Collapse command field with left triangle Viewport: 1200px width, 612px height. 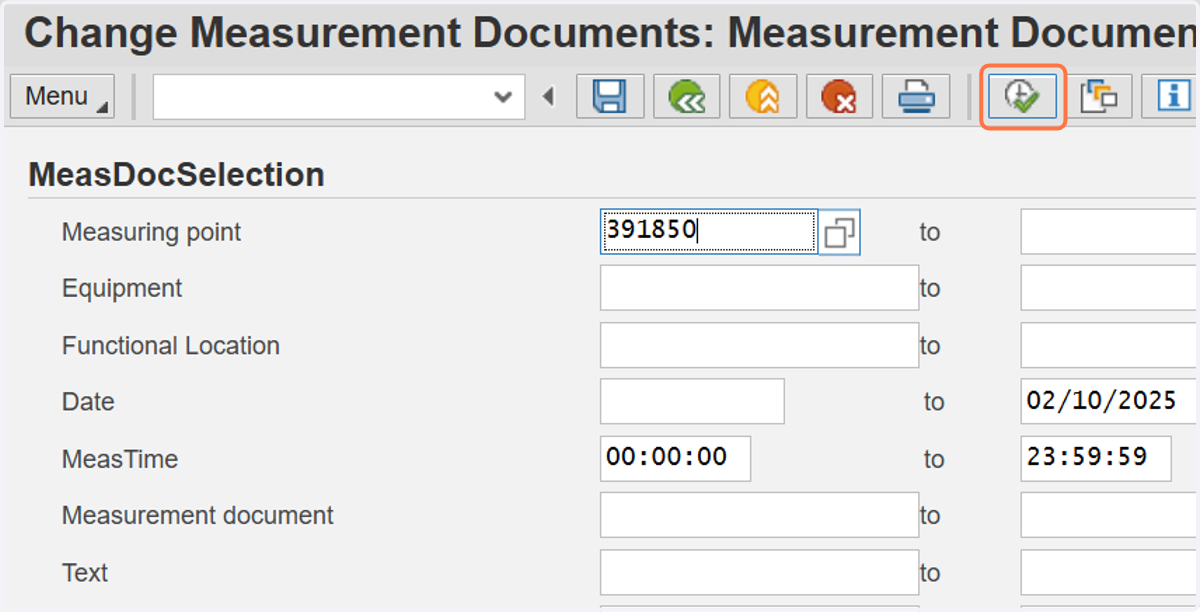tap(548, 97)
